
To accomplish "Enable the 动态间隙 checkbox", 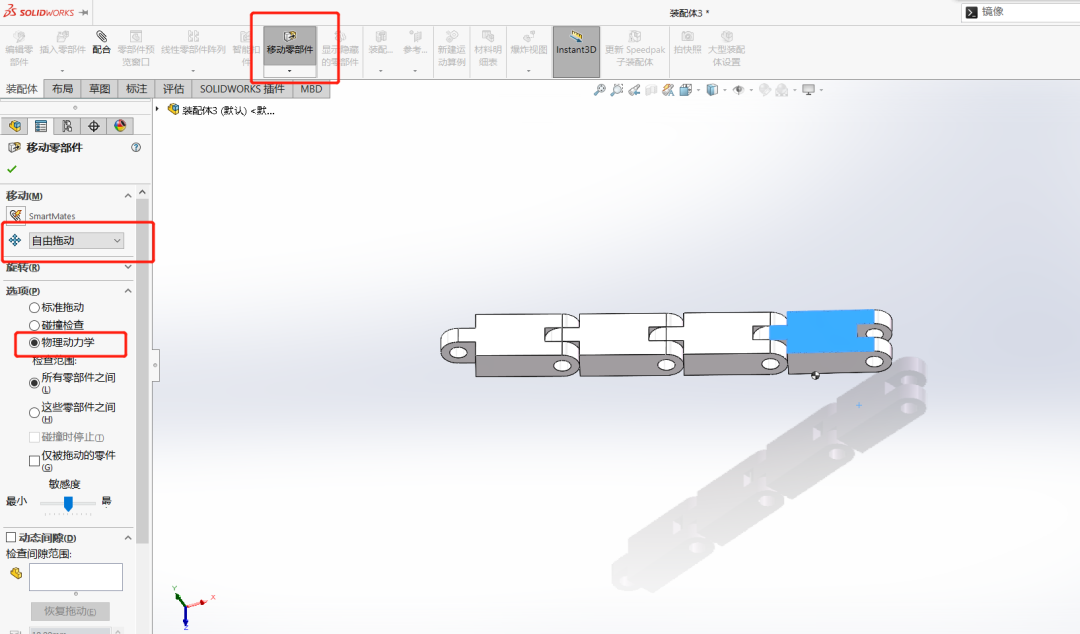I will [x=11, y=537].
